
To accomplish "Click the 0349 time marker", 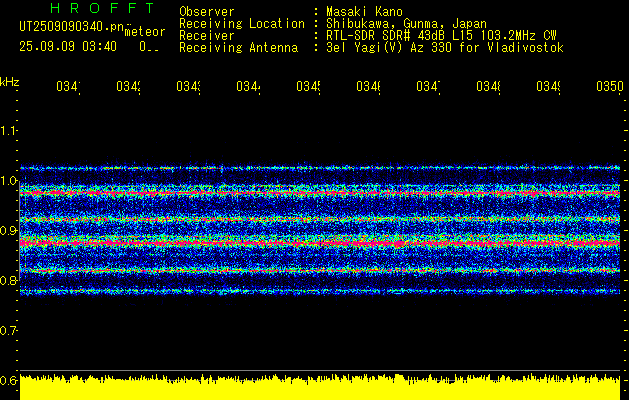I will pyautogui.click(x=549, y=87).
